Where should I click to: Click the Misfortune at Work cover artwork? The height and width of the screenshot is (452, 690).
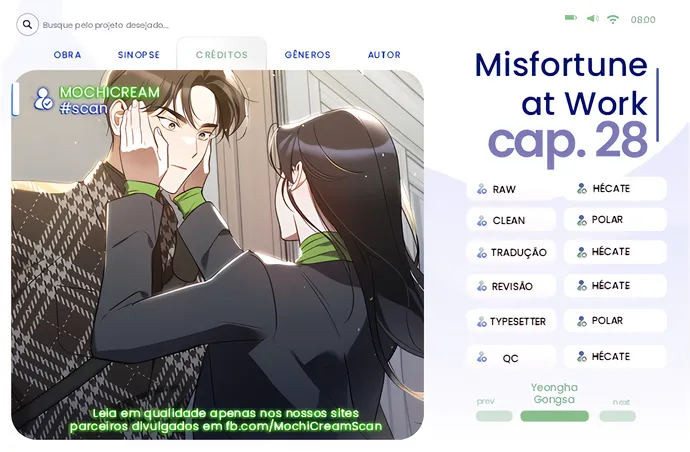(x=217, y=254)
